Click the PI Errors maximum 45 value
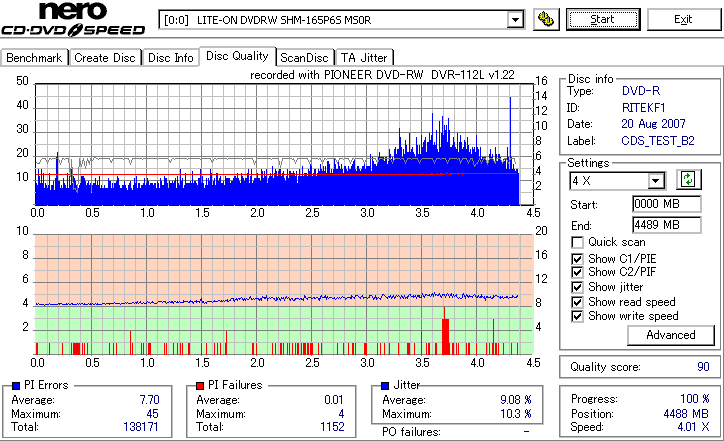 click(x=152, y=414)
